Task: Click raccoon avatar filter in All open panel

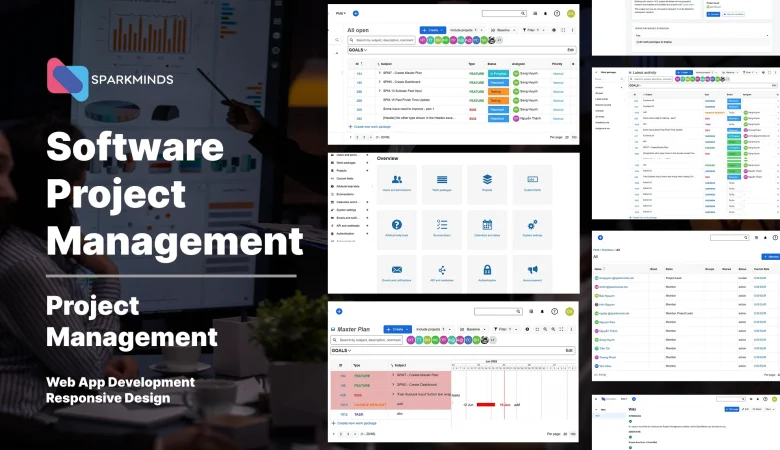Action: 491,40
